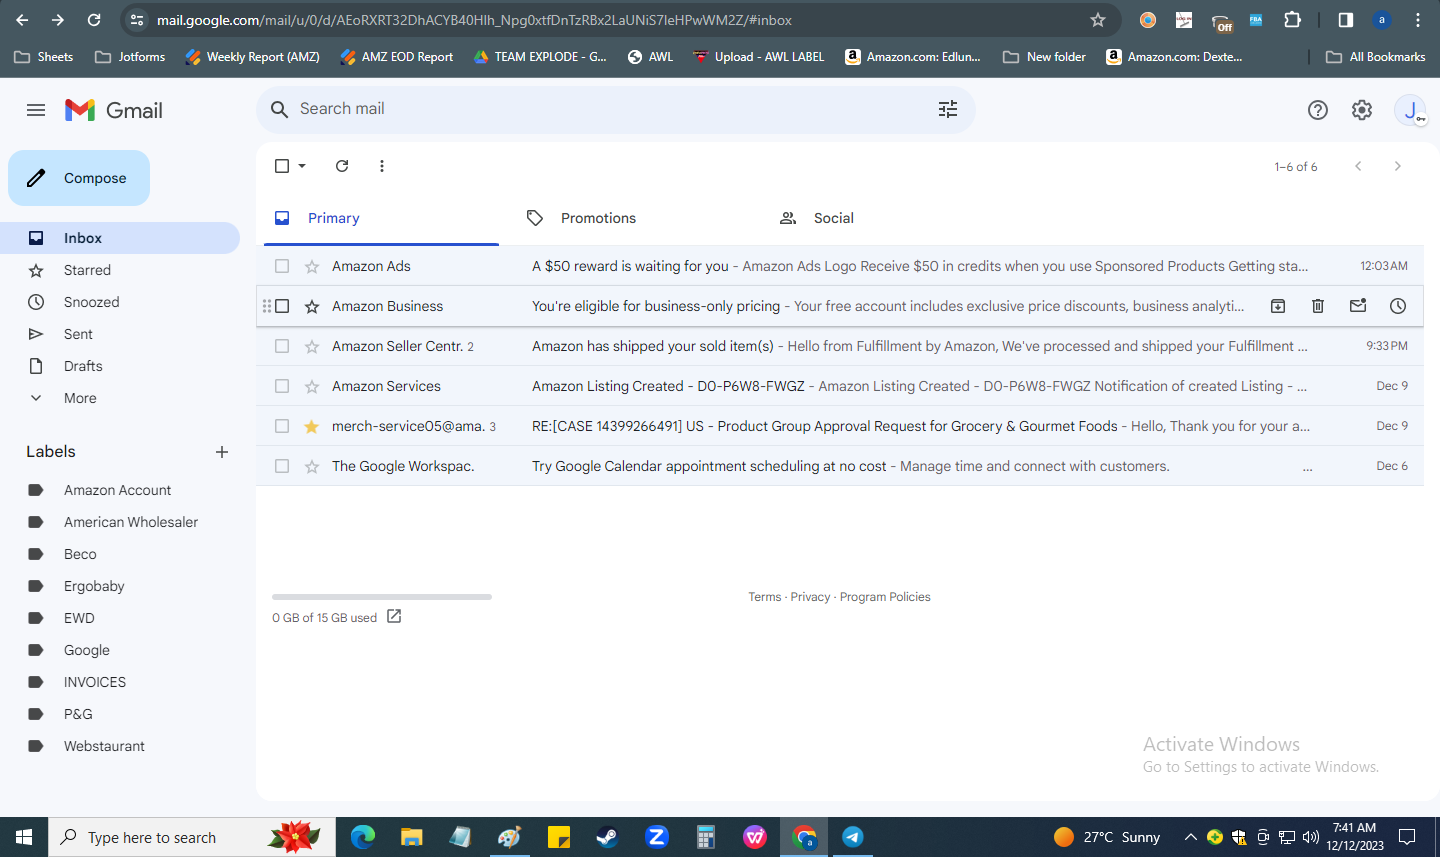1440x857 pixels.
Task: Open the Snoozed folder
Action: tap(120, 302)
